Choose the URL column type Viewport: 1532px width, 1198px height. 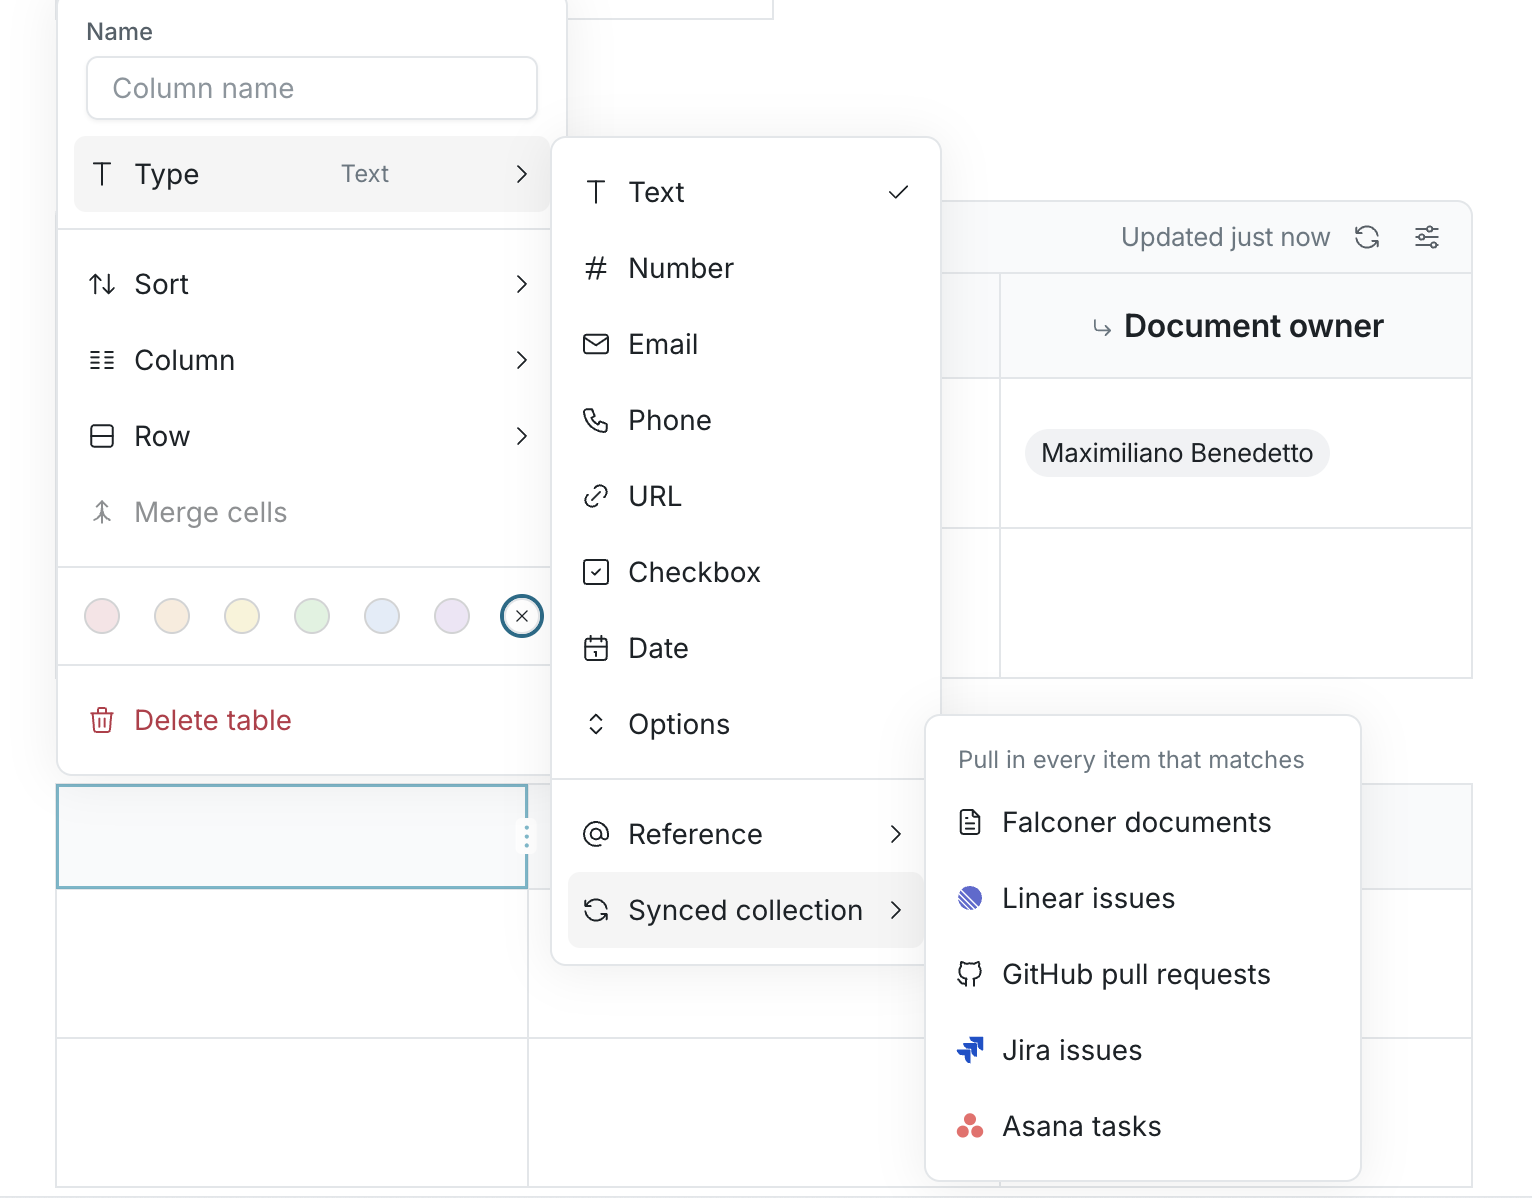pos(746,496)
